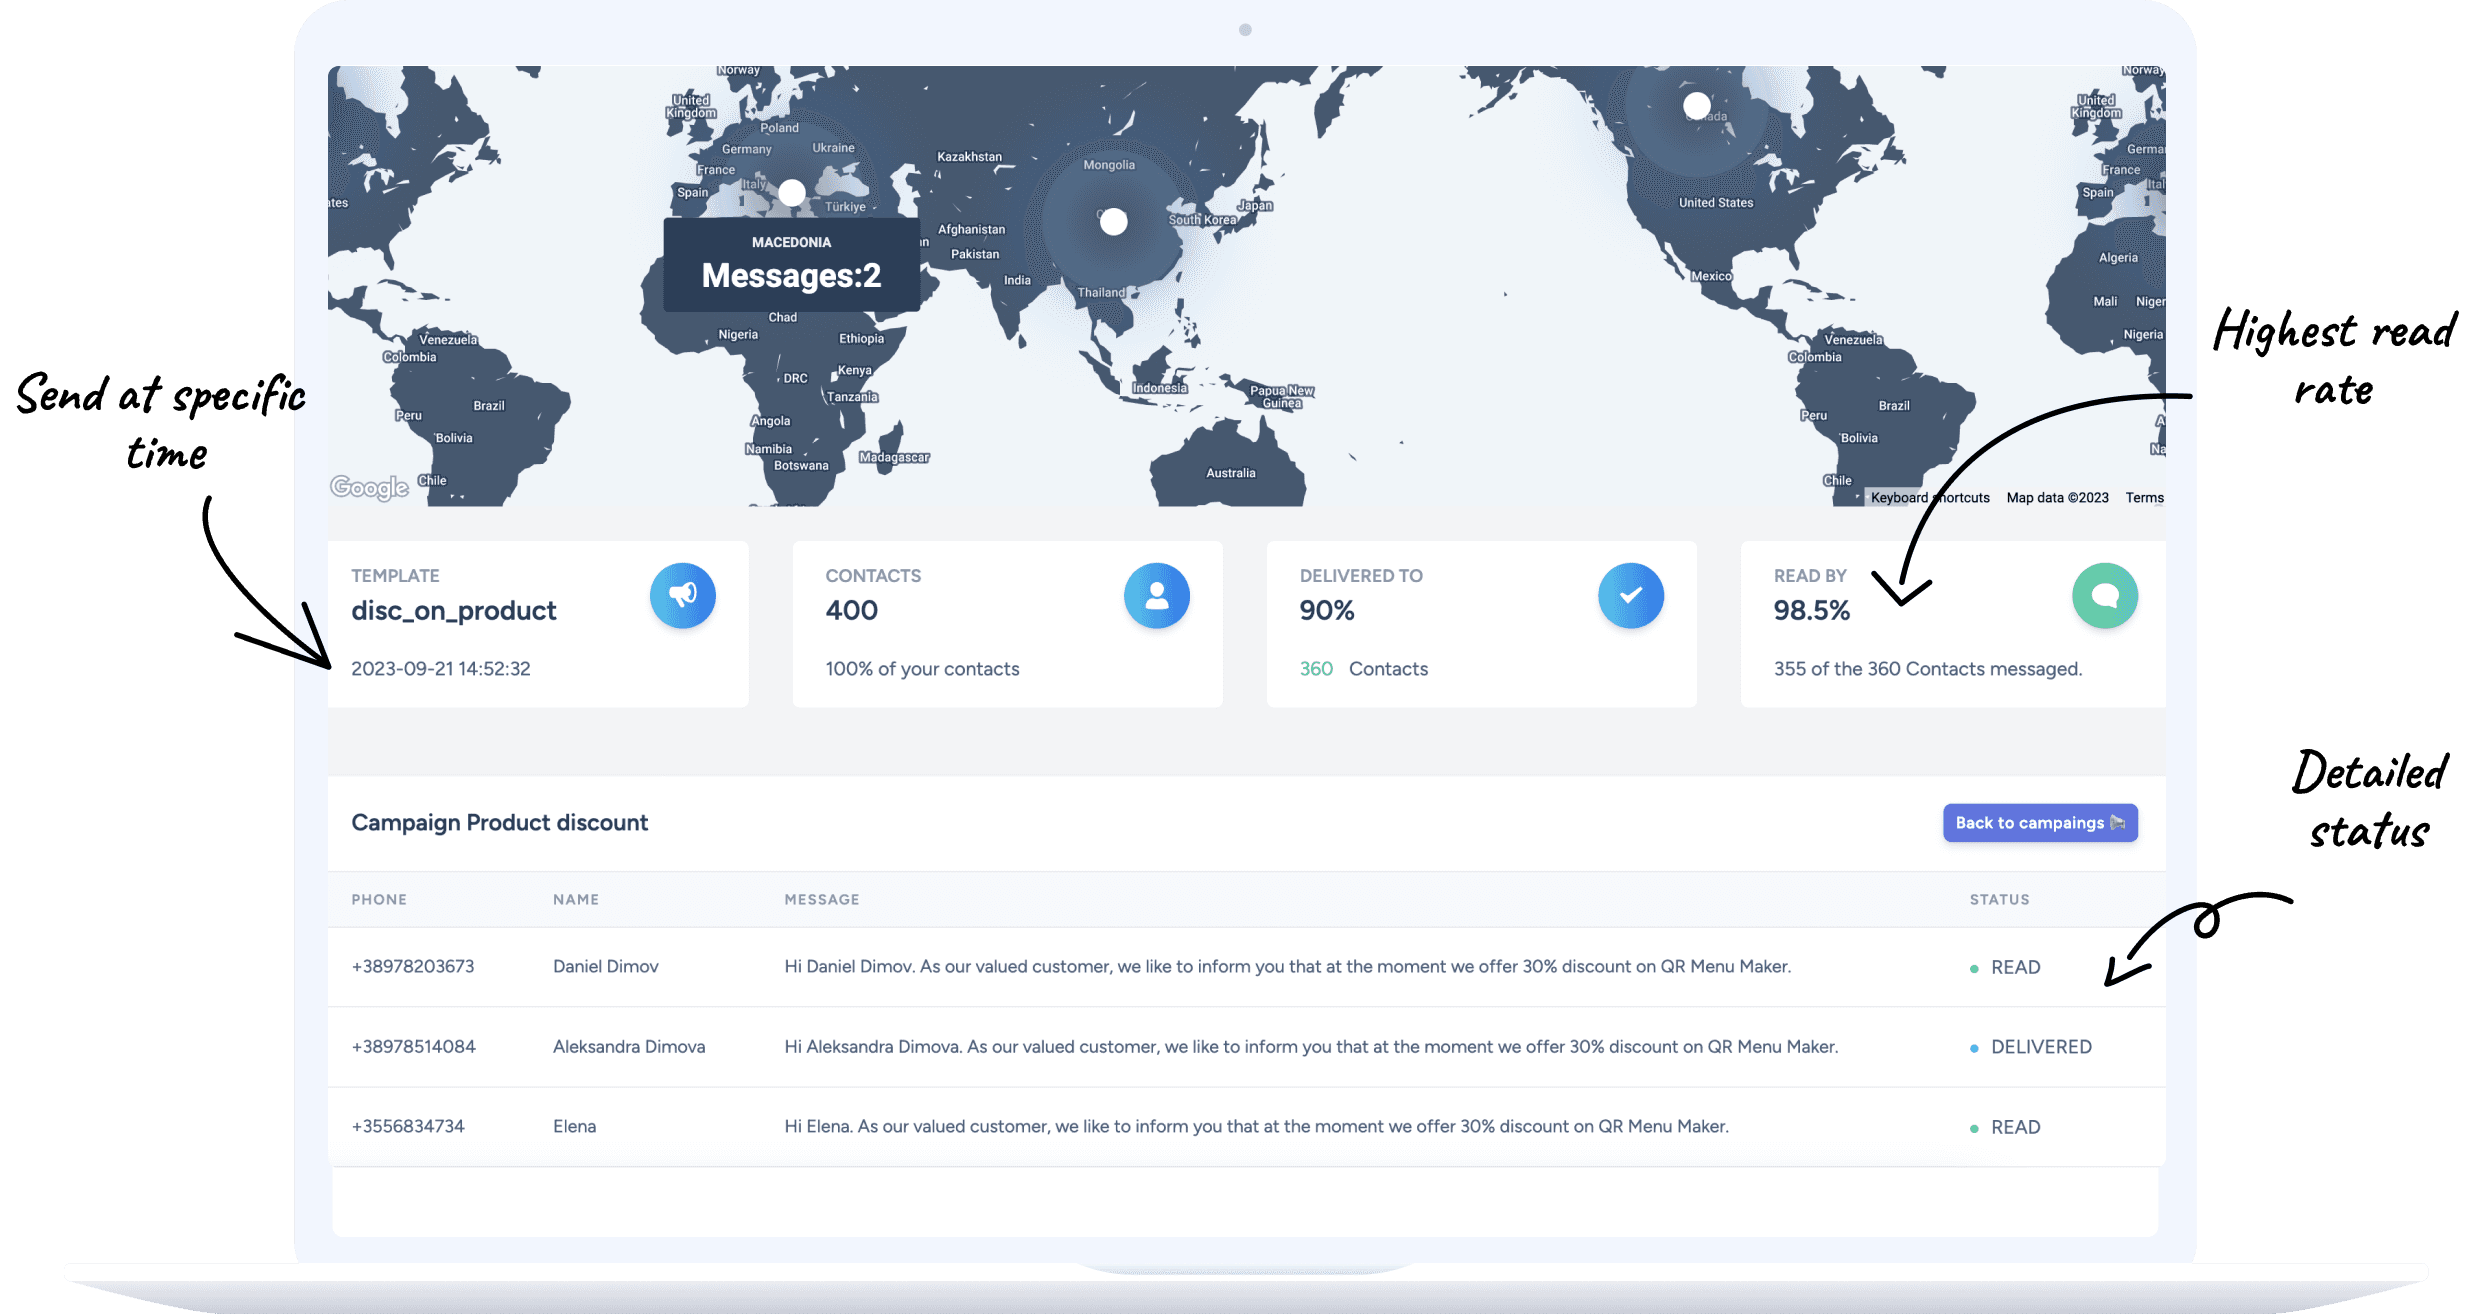The image size is (2490, 1314).
Task: Click the map marker over China
Action: (1112, 223)
